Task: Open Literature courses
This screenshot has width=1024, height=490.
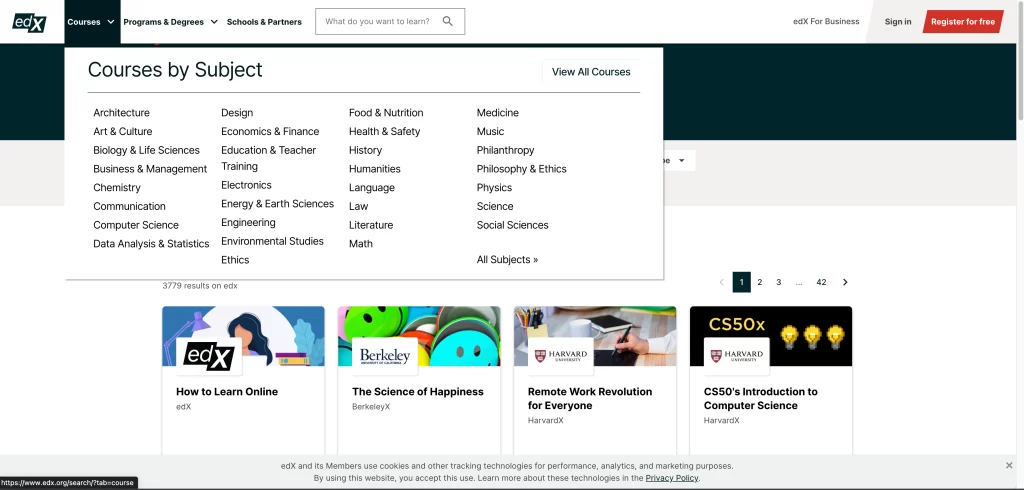Action: click(x=371, y=225)
